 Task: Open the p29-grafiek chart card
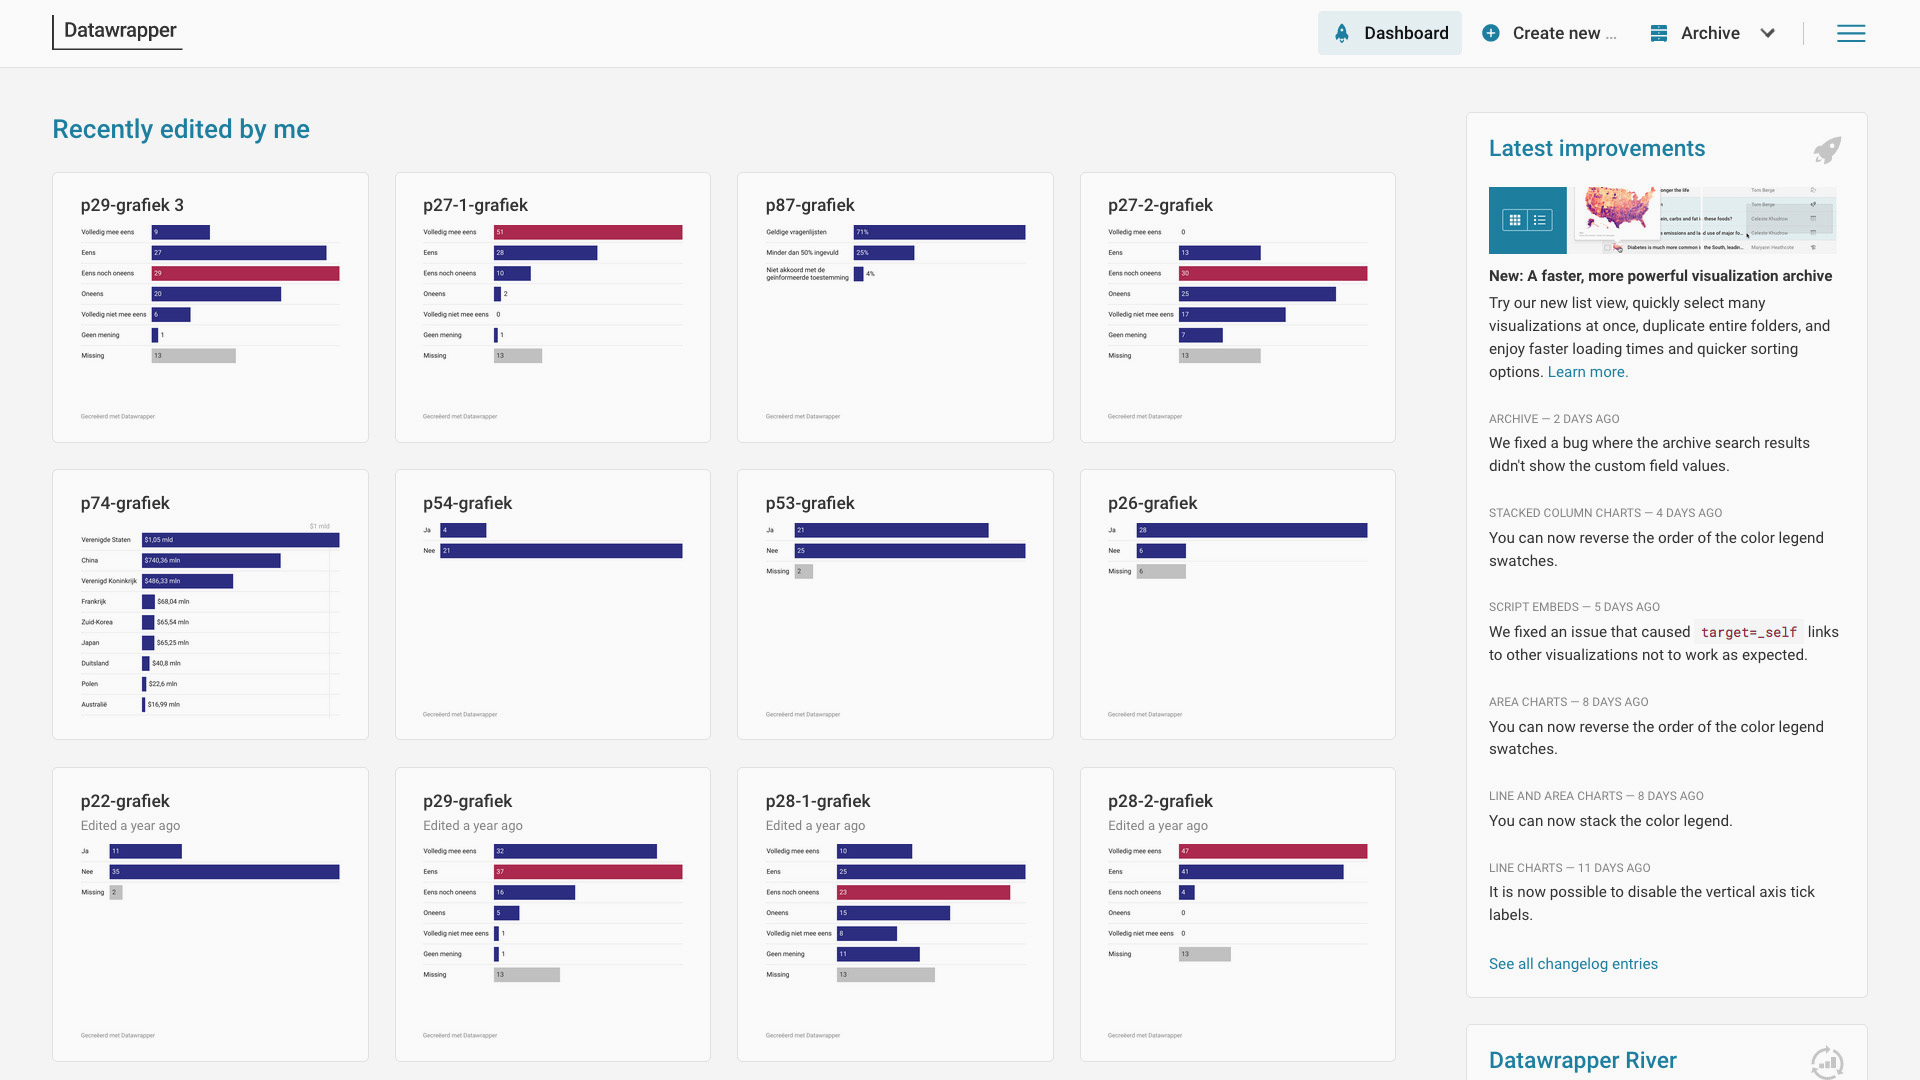tap(552, 914)
